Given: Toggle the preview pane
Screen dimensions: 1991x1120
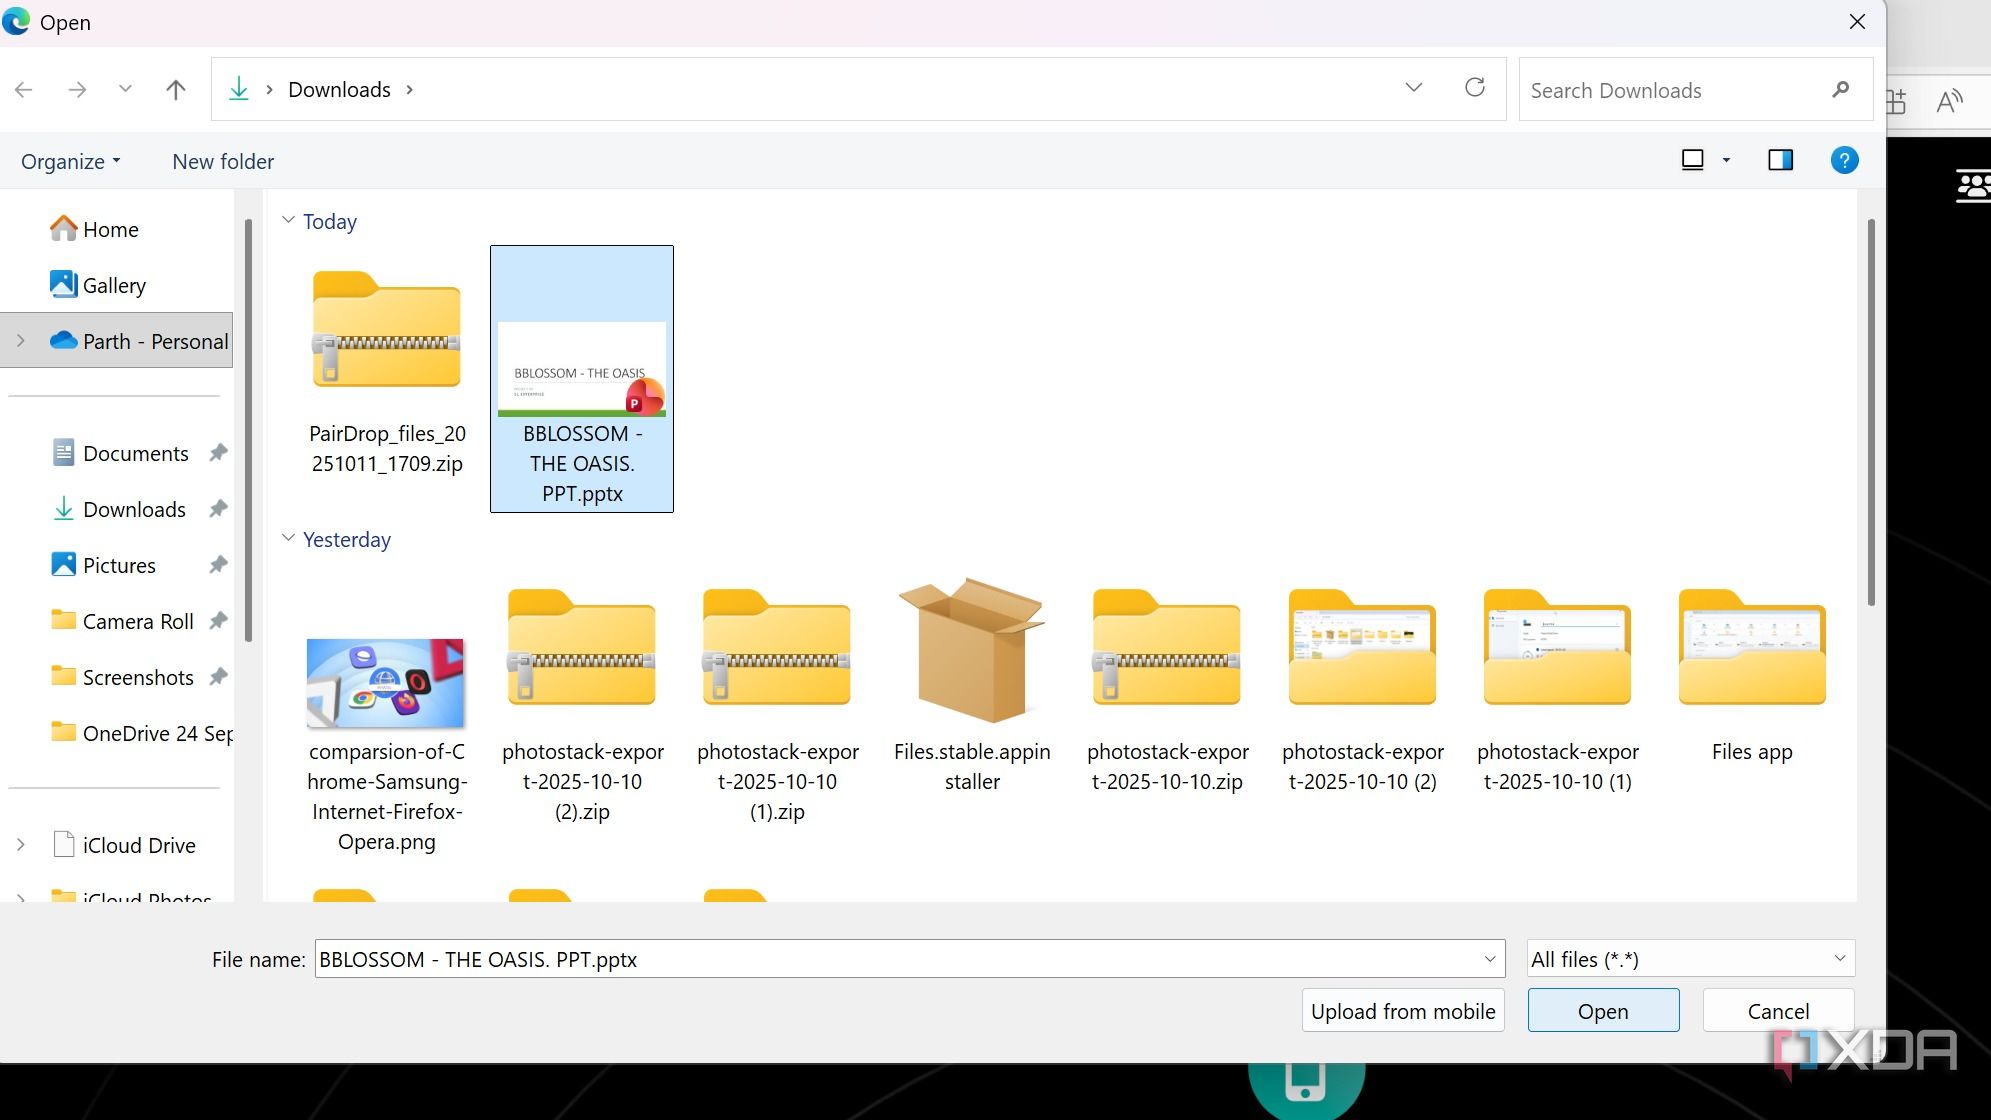Looking at the screenshot, I should (x=1780, y=160).
